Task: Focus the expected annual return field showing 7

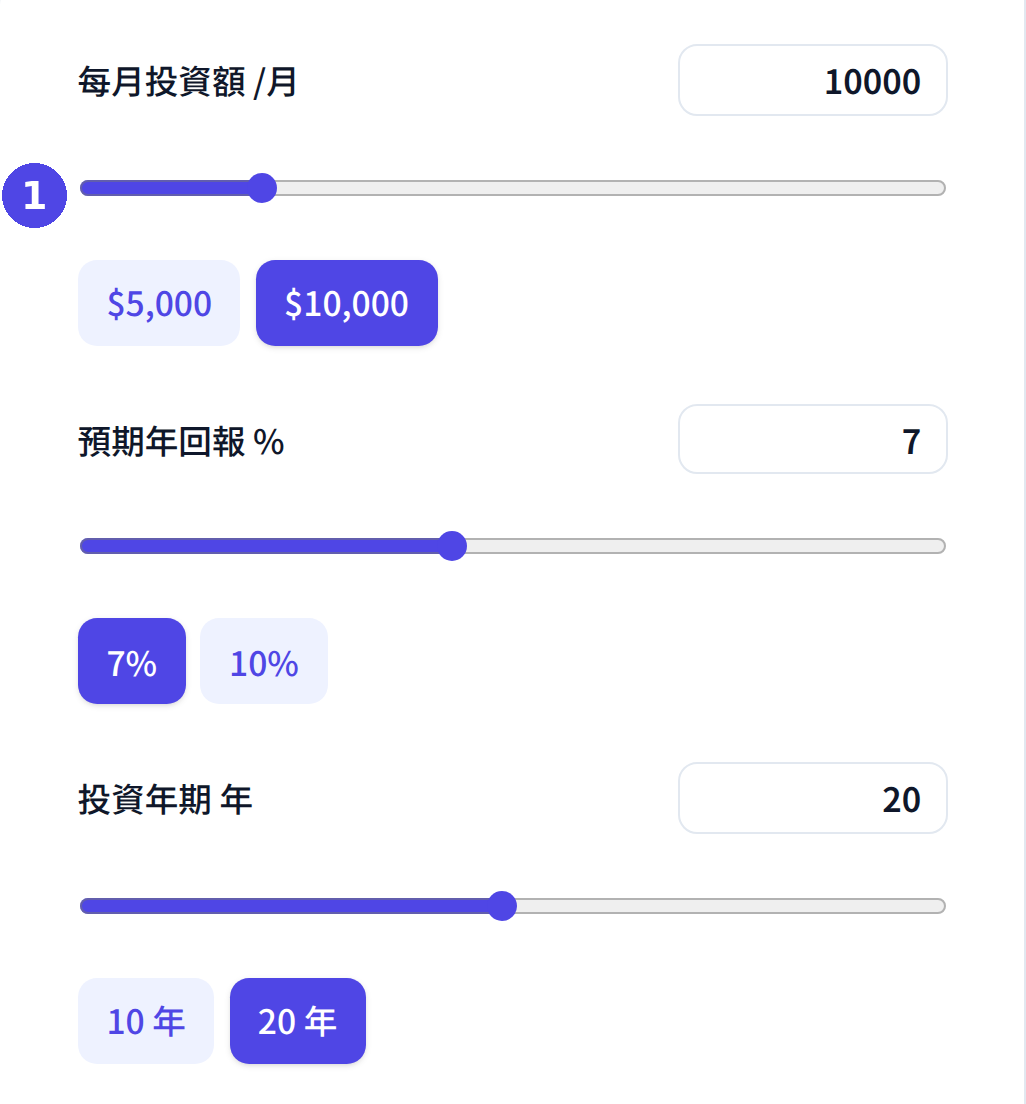Action: click(x=813, y=439)
